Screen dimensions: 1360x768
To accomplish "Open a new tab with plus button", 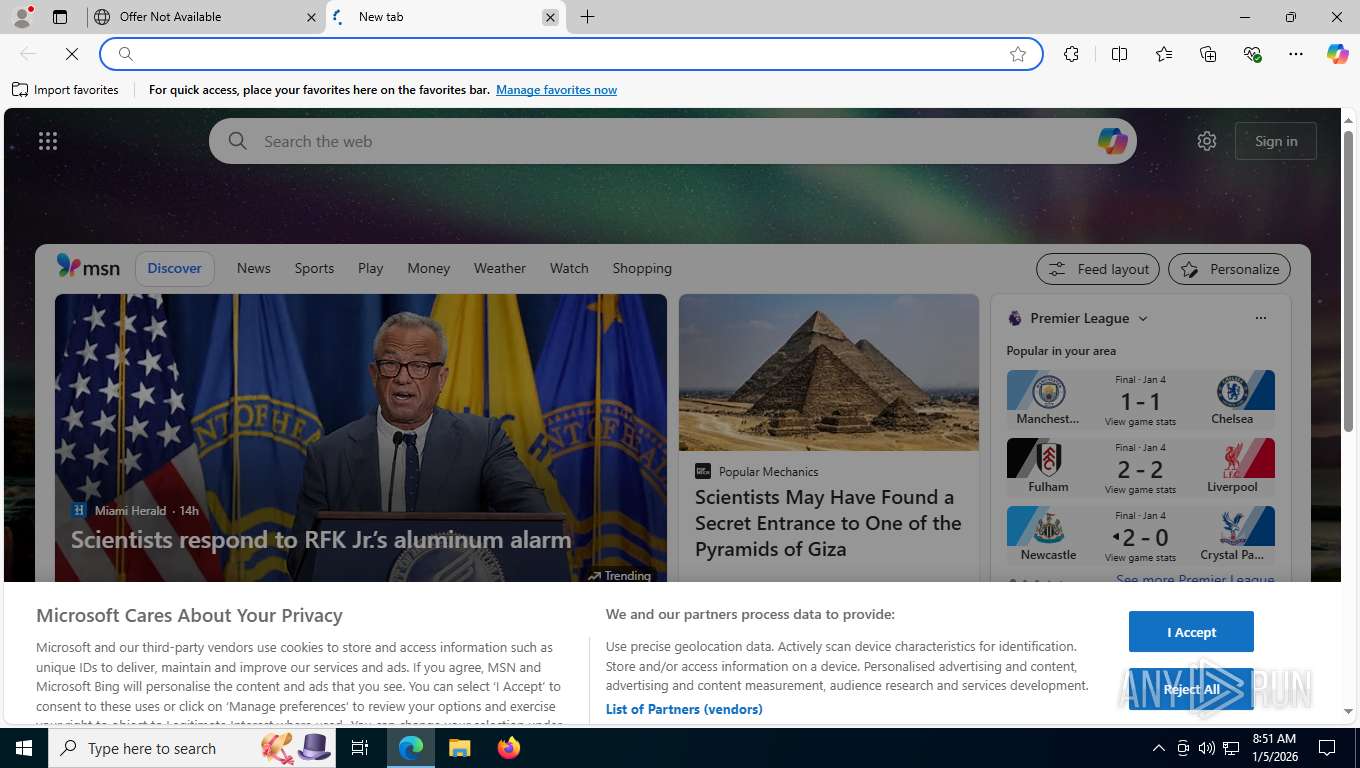I will click(588, 17).
